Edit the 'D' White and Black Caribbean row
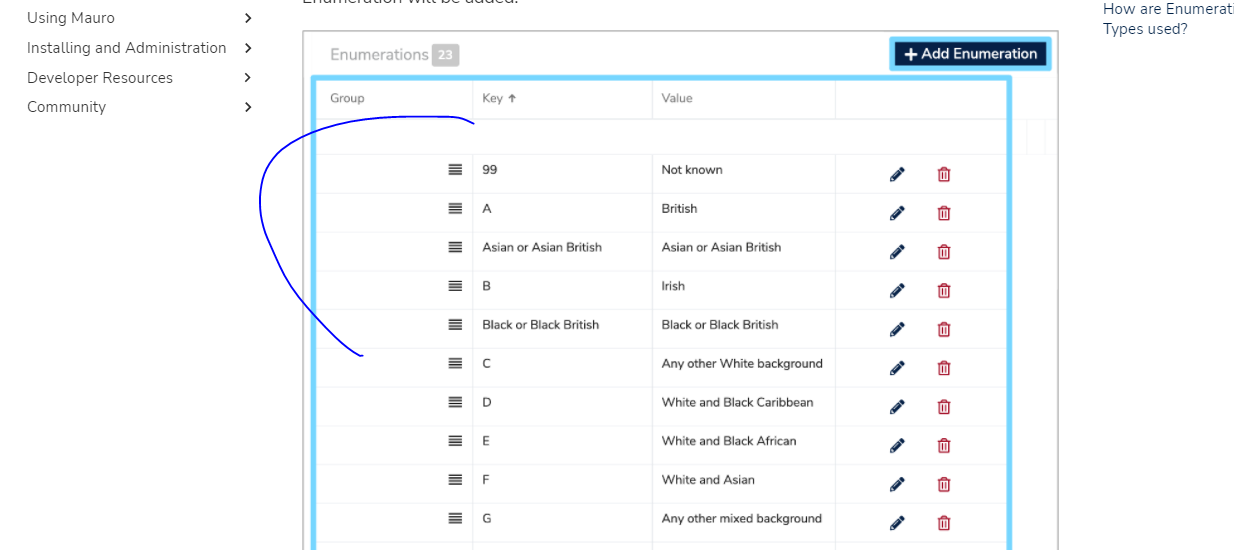This screenshot has width=1234, height=550. [897, 407]
